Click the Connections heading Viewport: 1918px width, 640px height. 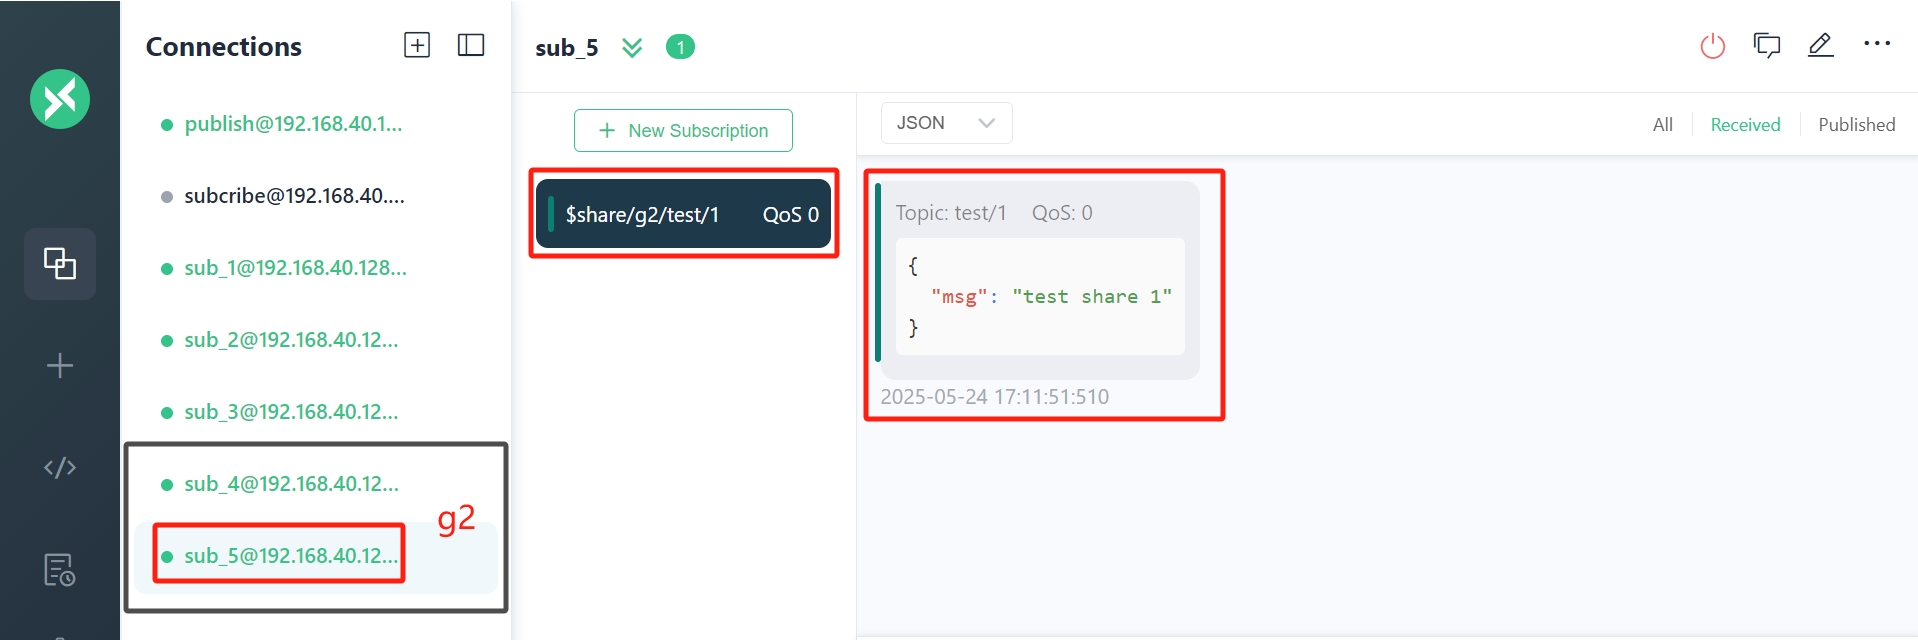click(x=224, y=46)
